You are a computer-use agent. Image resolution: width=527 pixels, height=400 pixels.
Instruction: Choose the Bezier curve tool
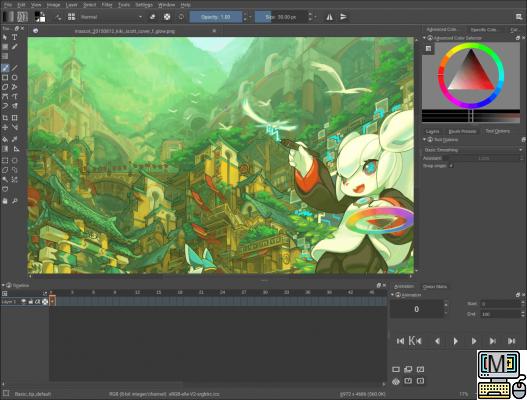pyautogui.click(x=5, y=96)
